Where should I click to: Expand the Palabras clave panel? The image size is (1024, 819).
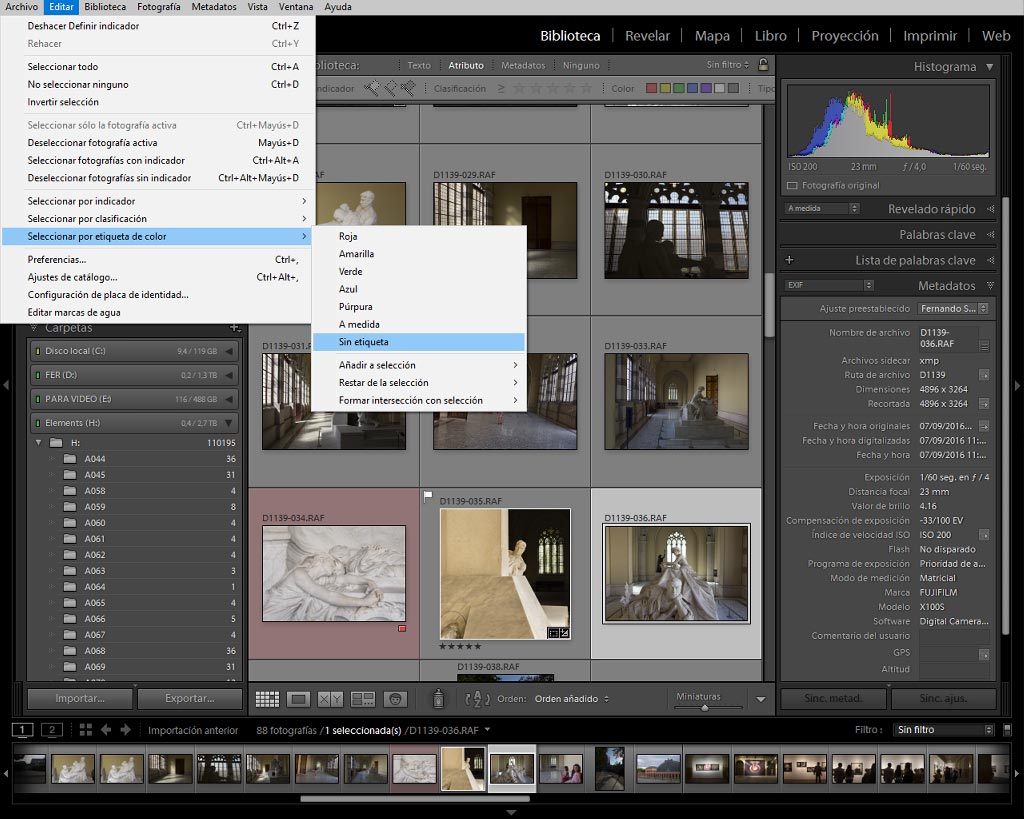tap(990, 234)
